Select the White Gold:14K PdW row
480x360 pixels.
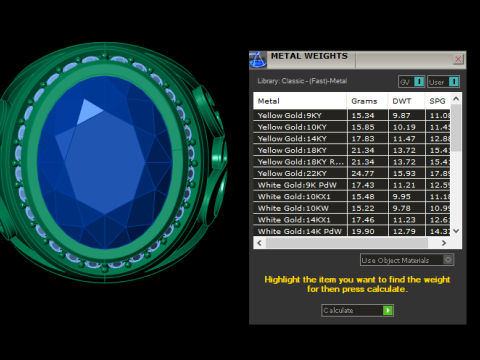pyautogui.click(x=352, y=231)
